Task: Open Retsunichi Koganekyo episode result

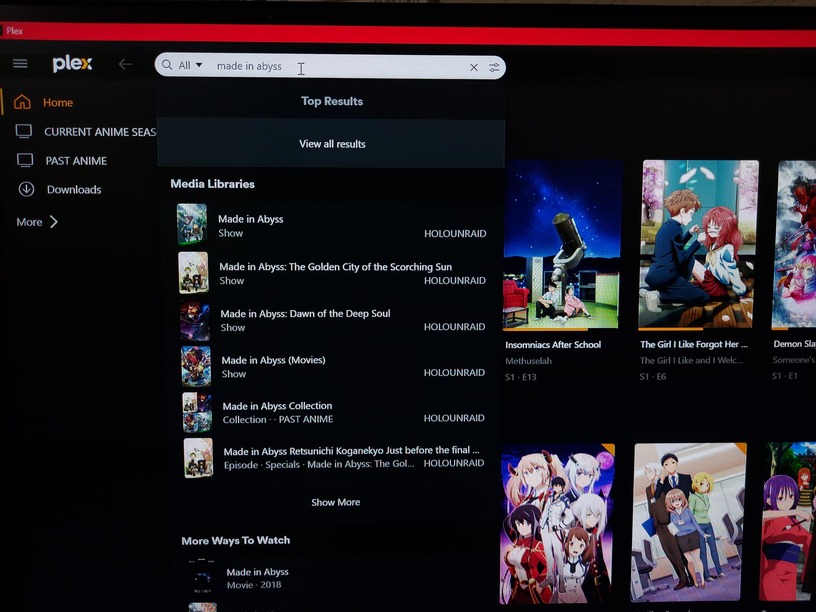Action: pos(332,457)
